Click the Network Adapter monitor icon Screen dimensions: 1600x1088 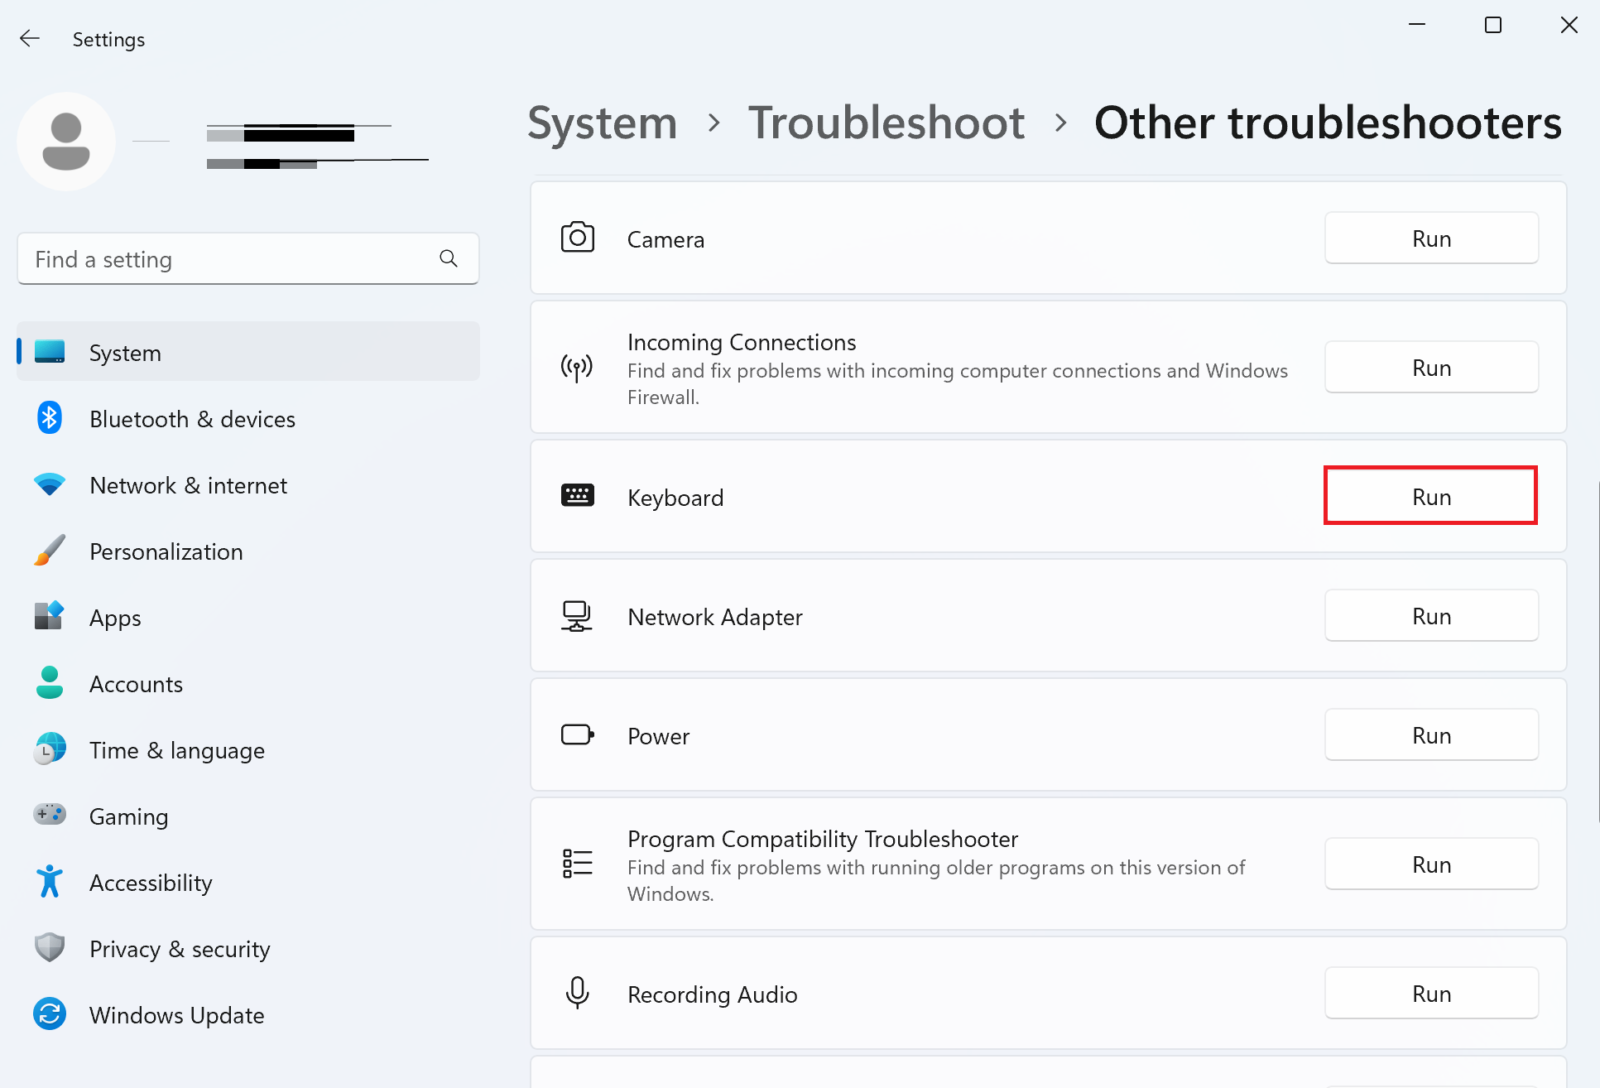[x=577, y=616]
